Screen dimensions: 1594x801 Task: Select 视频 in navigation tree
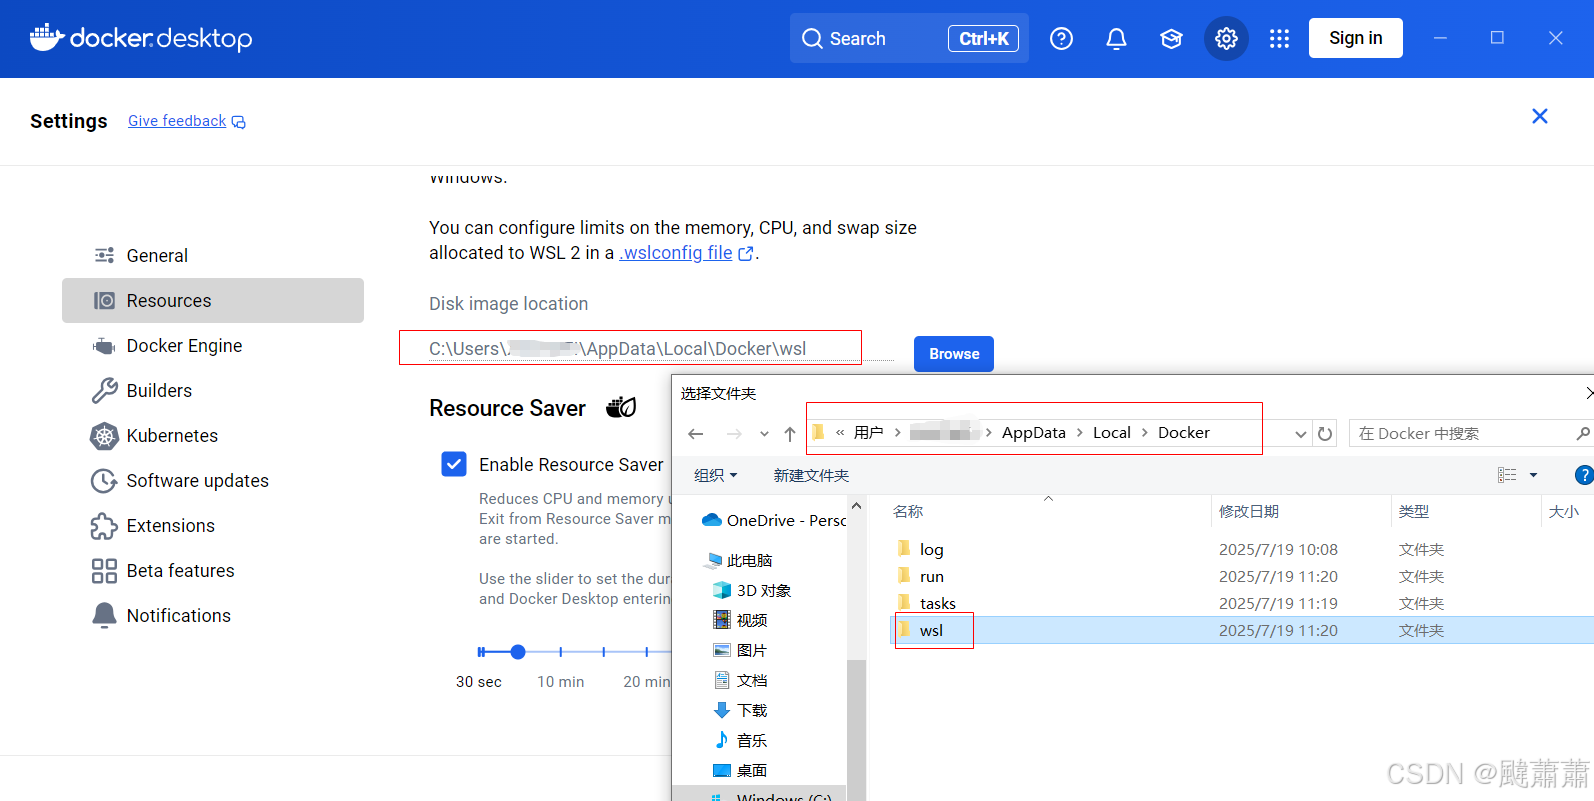741,621
